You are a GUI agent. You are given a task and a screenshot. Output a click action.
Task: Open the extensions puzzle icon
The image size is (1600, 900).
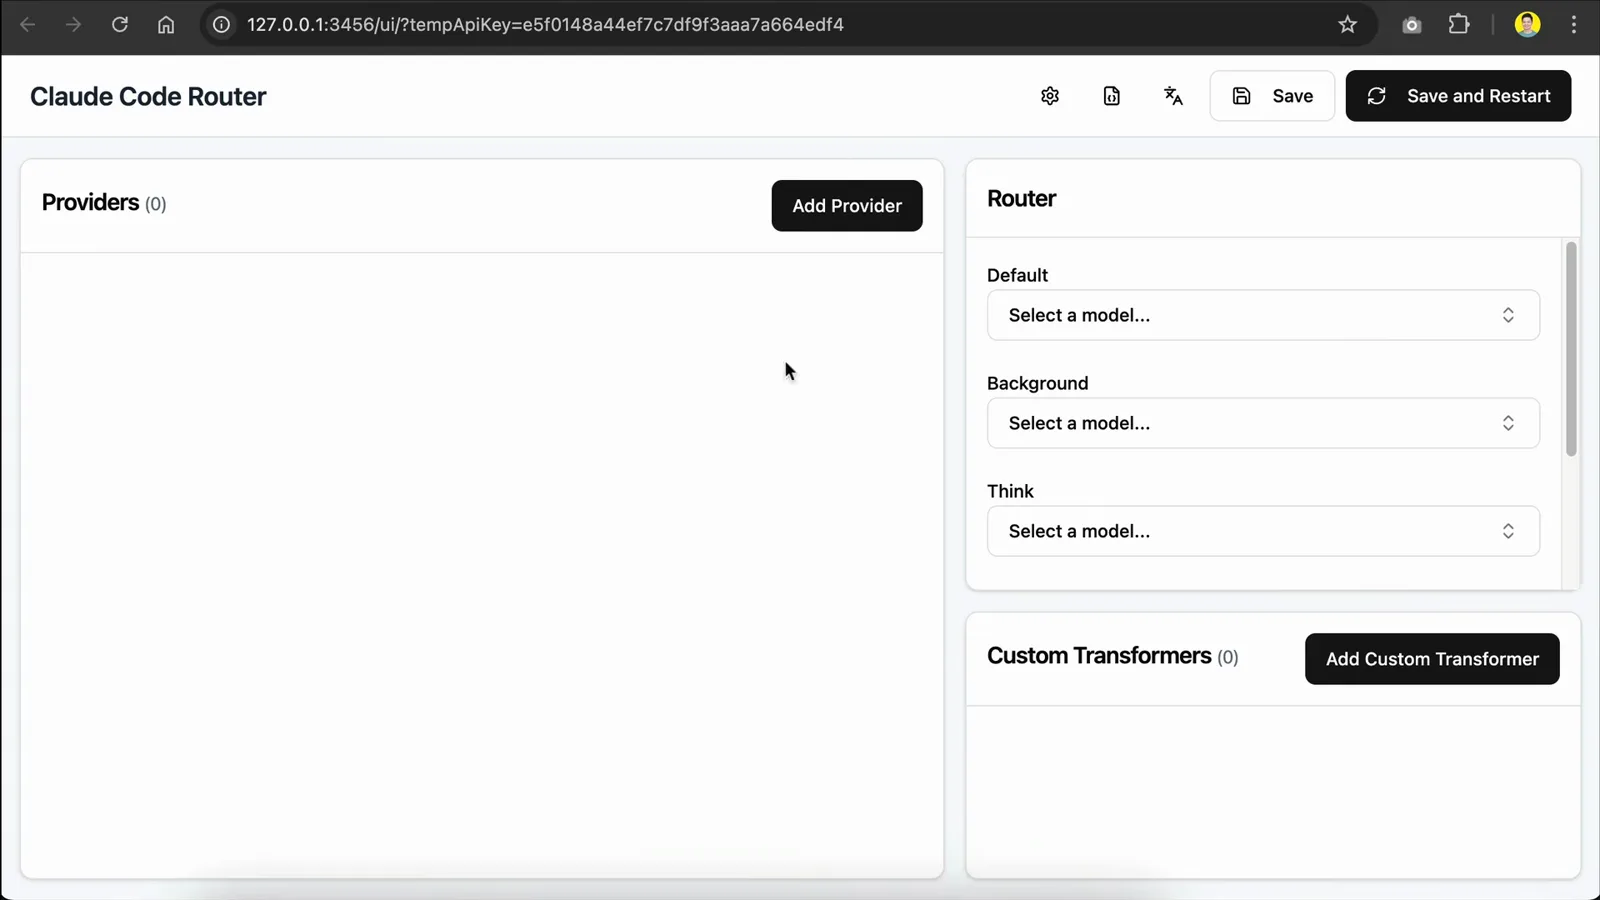(1459, 24)
